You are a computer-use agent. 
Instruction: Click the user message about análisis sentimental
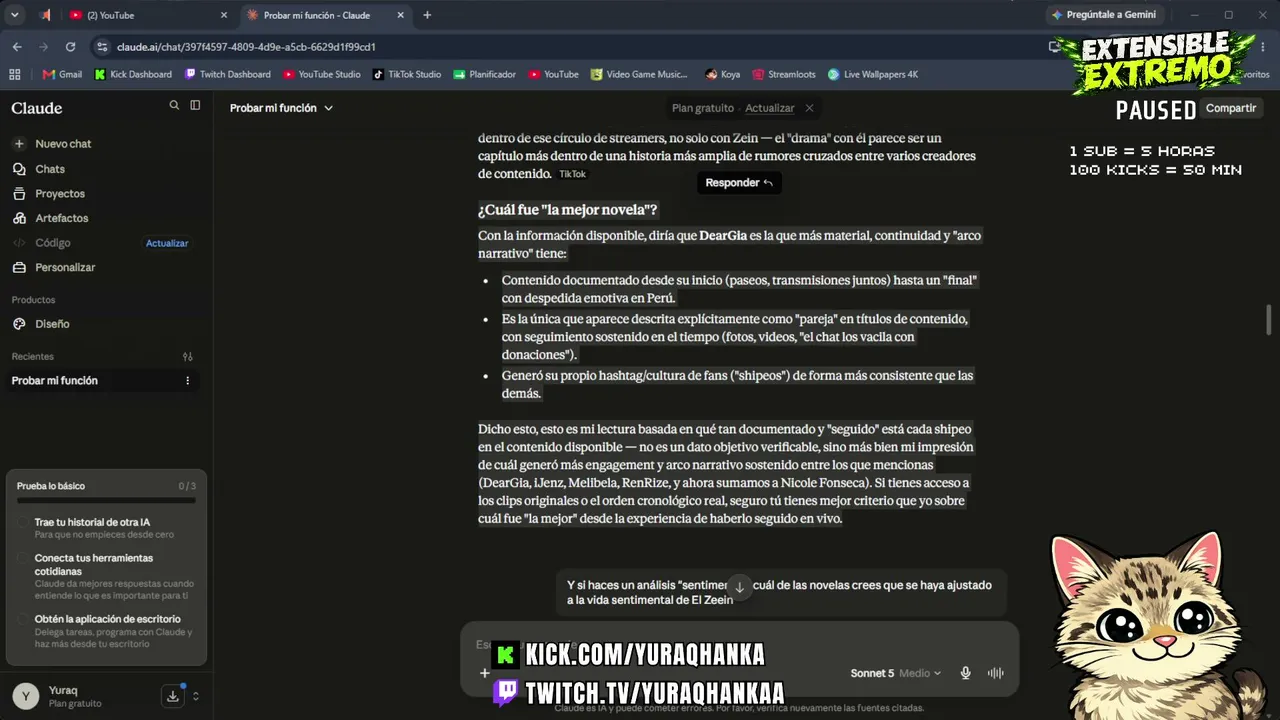779,592
